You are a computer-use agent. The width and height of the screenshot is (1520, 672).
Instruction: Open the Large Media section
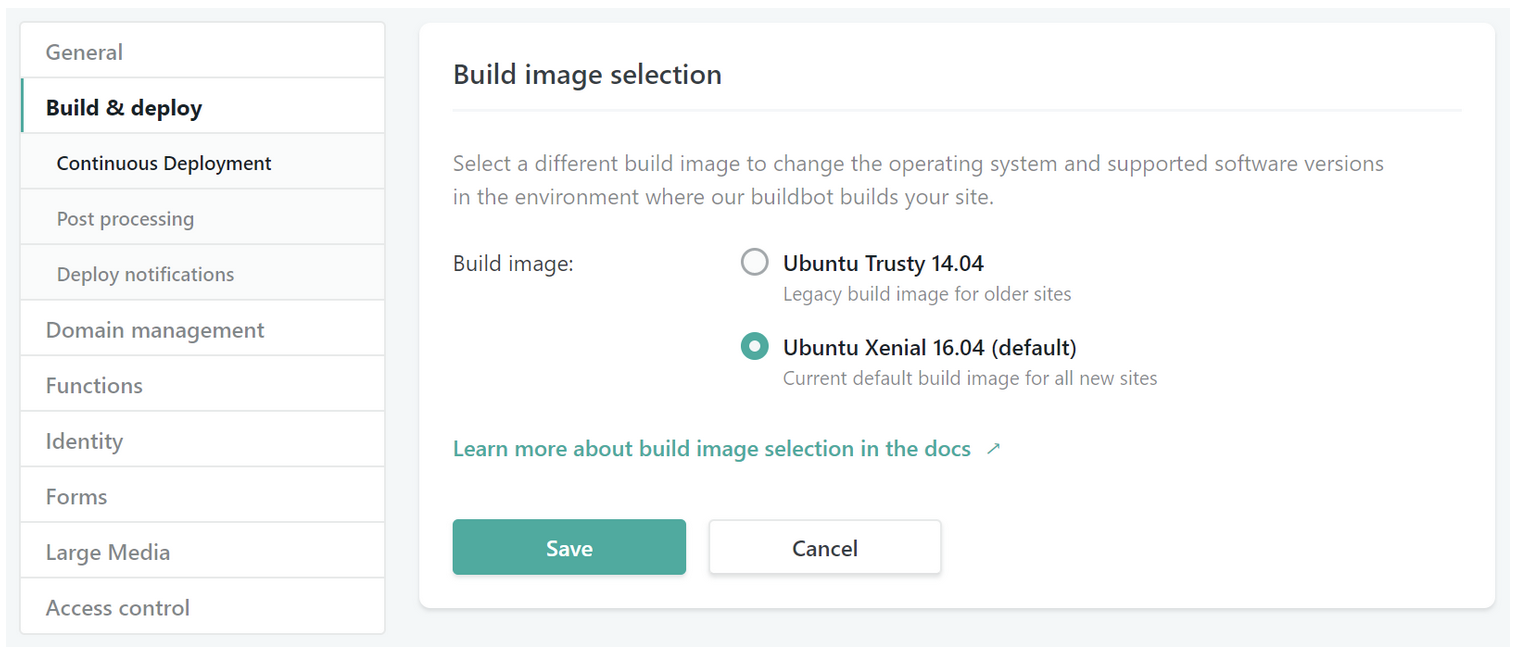coord(107,552)
